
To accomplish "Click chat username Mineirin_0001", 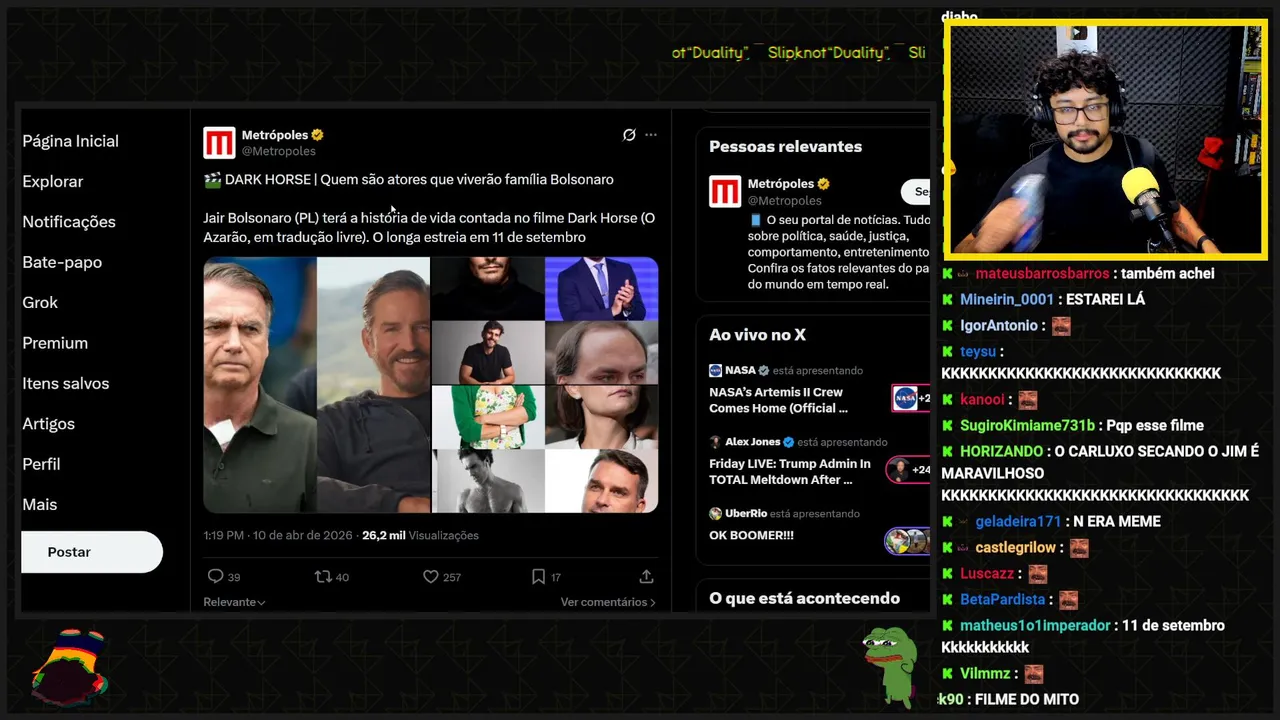I will (x=1007, y=299).
